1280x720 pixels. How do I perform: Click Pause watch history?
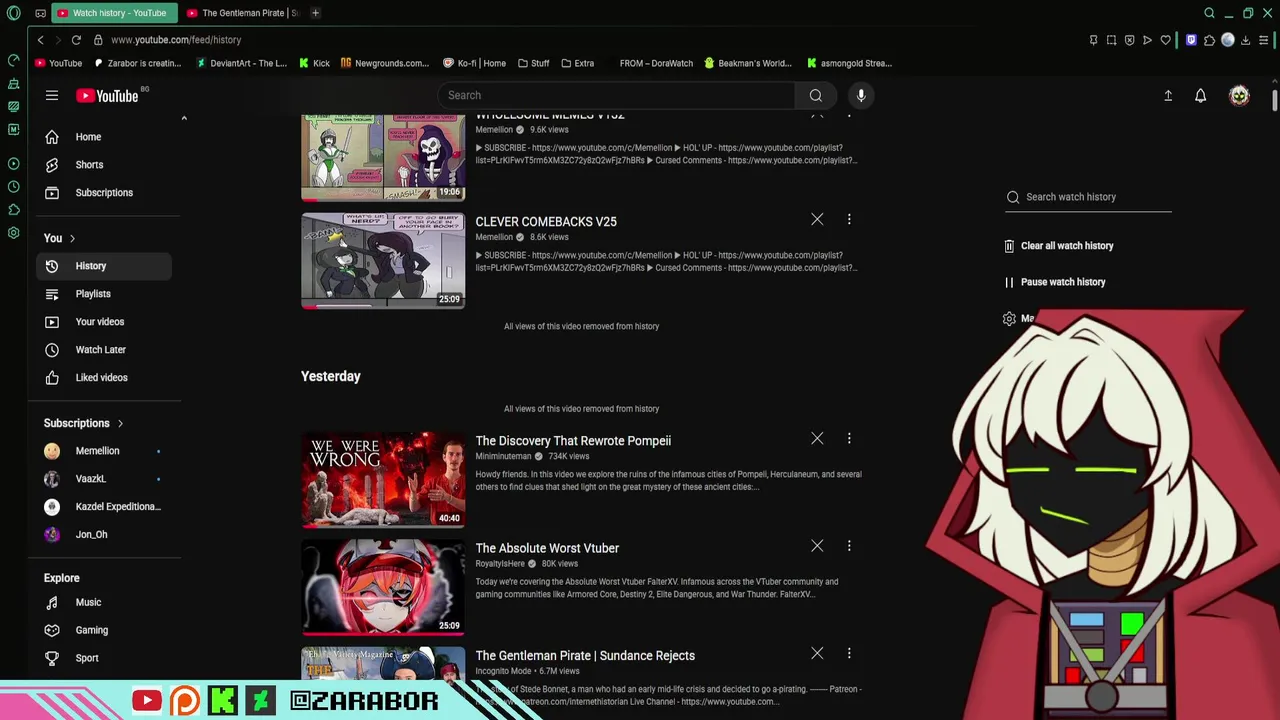tap(1055, 282)
